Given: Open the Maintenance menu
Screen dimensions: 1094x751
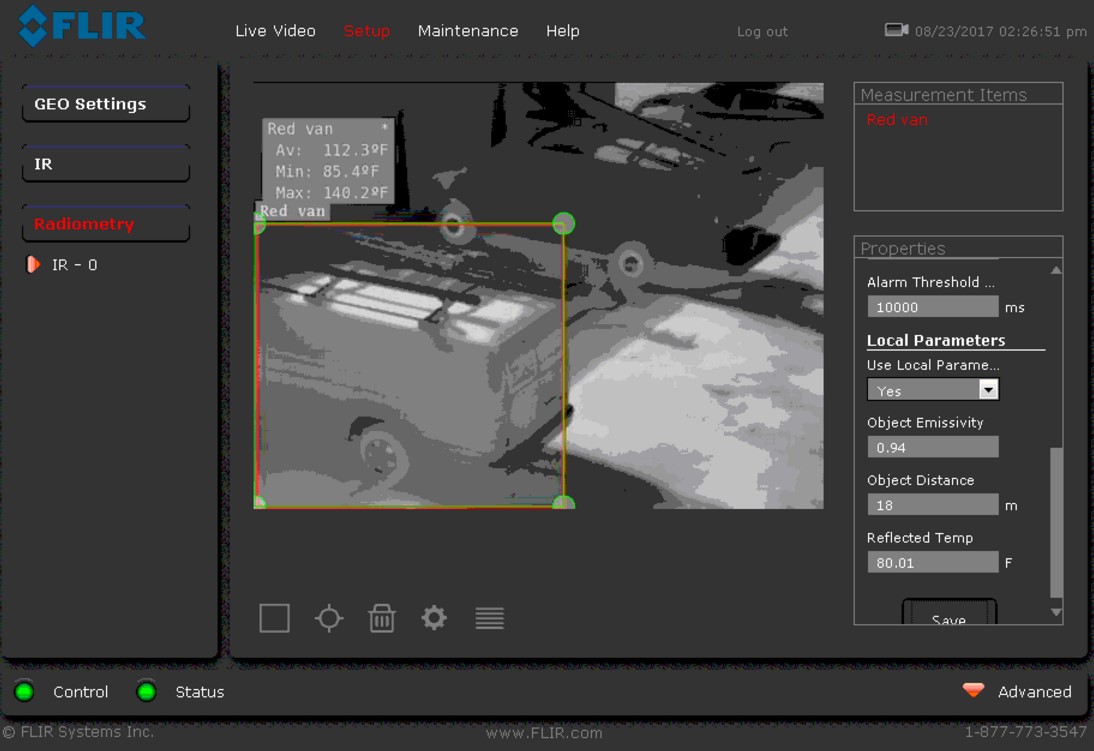Looking at the screenshot, I should (468, 31).
